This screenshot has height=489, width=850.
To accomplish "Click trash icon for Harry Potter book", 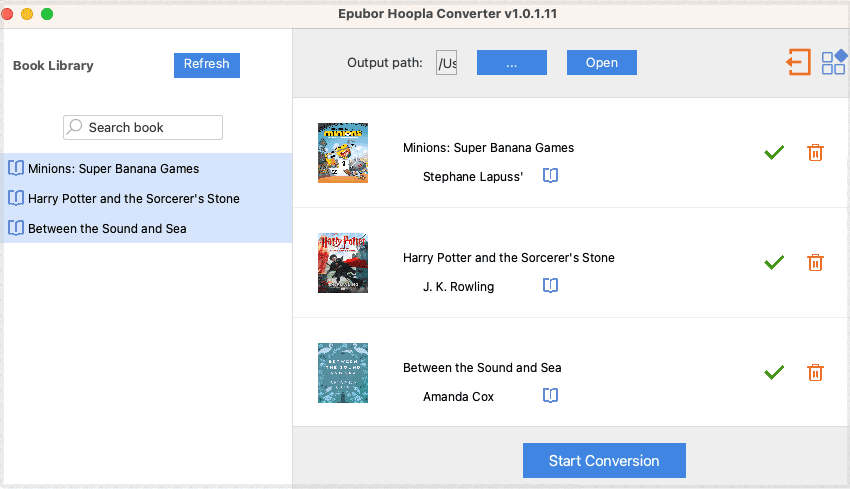I will click(815, 262).
